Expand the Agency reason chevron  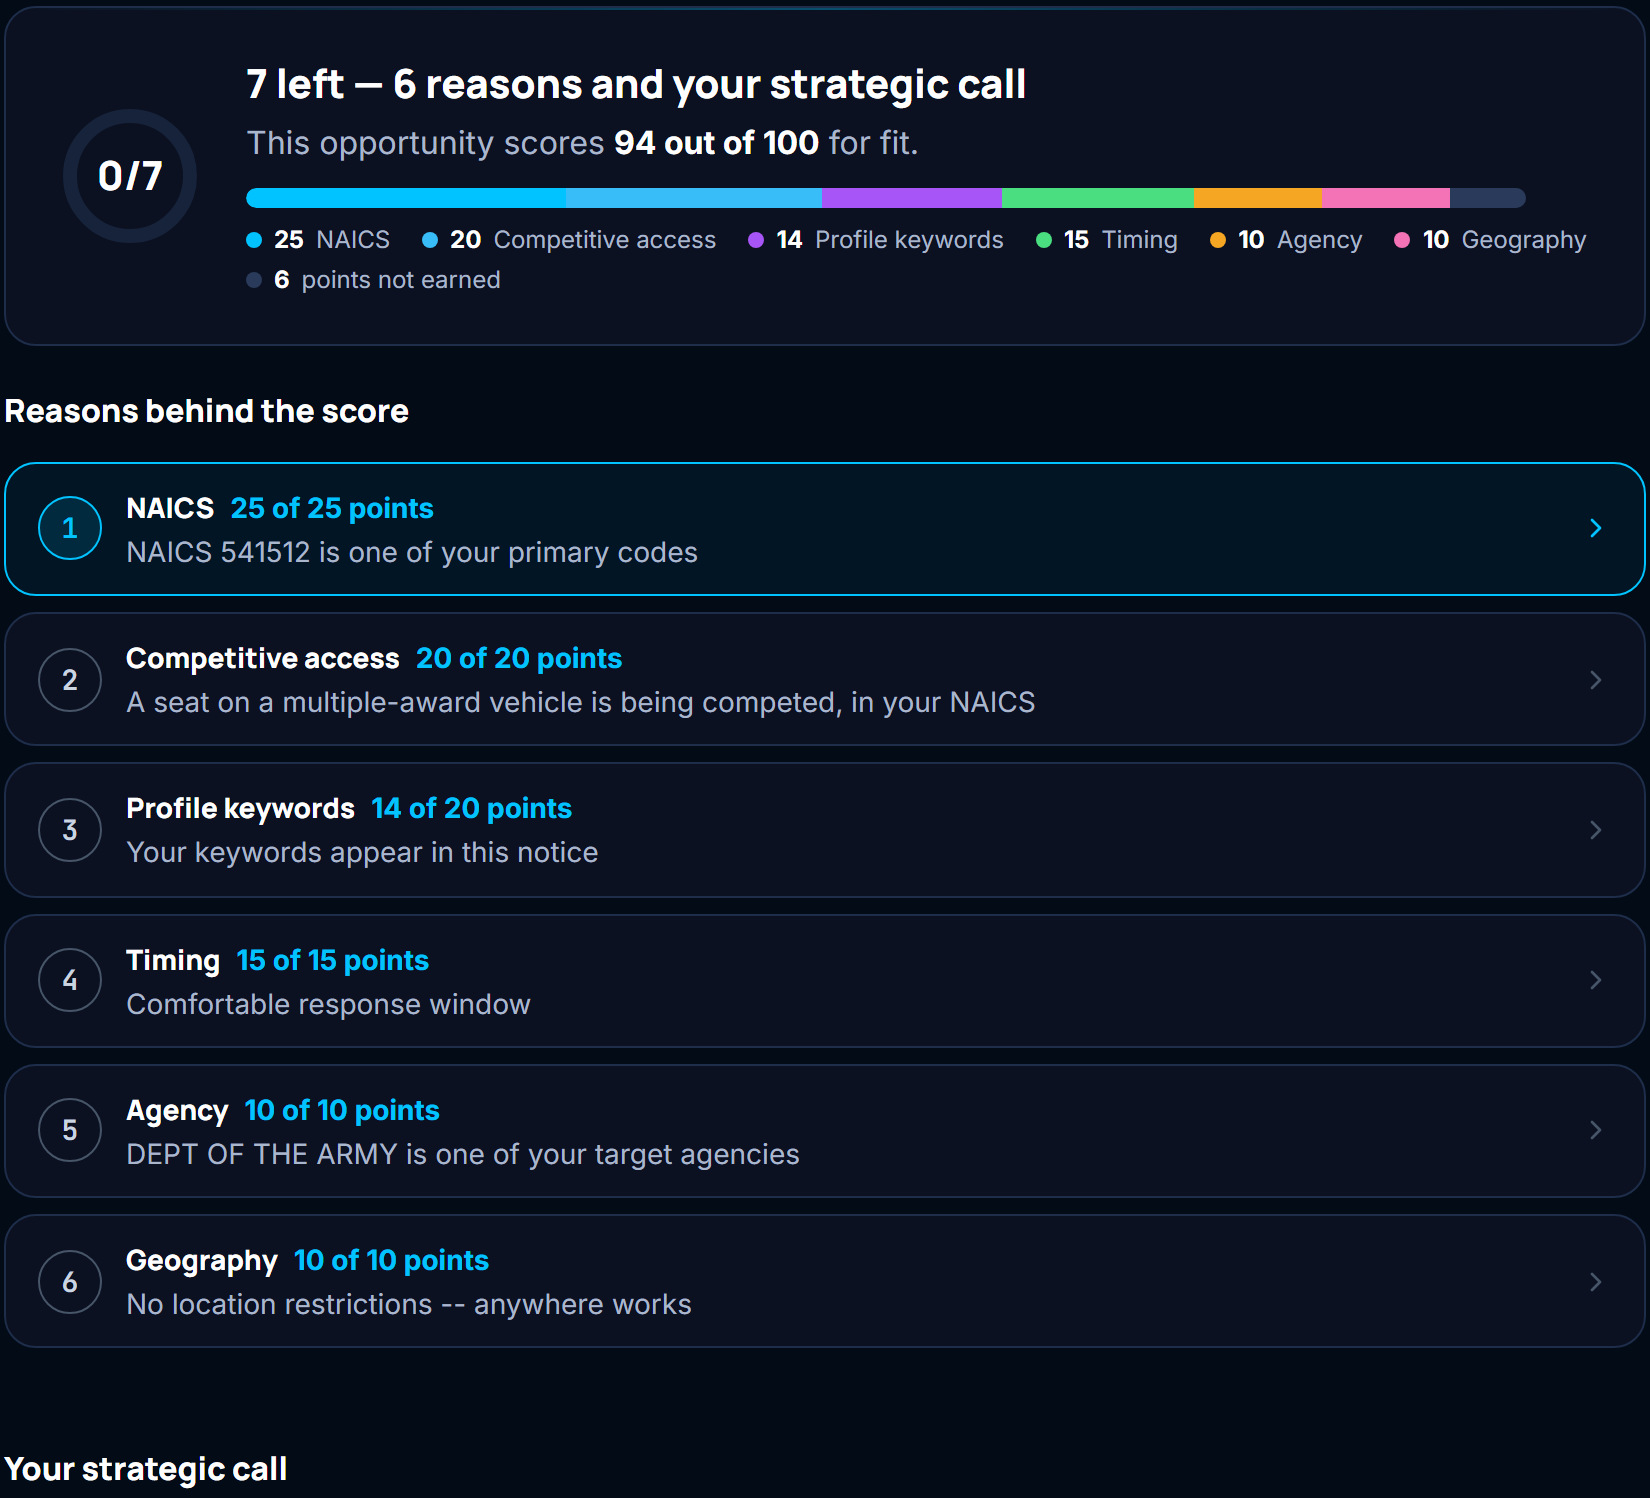(x=1596, y=1130)
